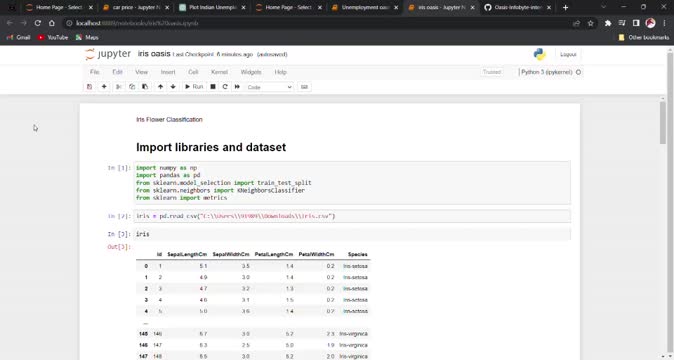Click the Species column header
The height and width of the screenshot is (360, 674).
[358, 254]
